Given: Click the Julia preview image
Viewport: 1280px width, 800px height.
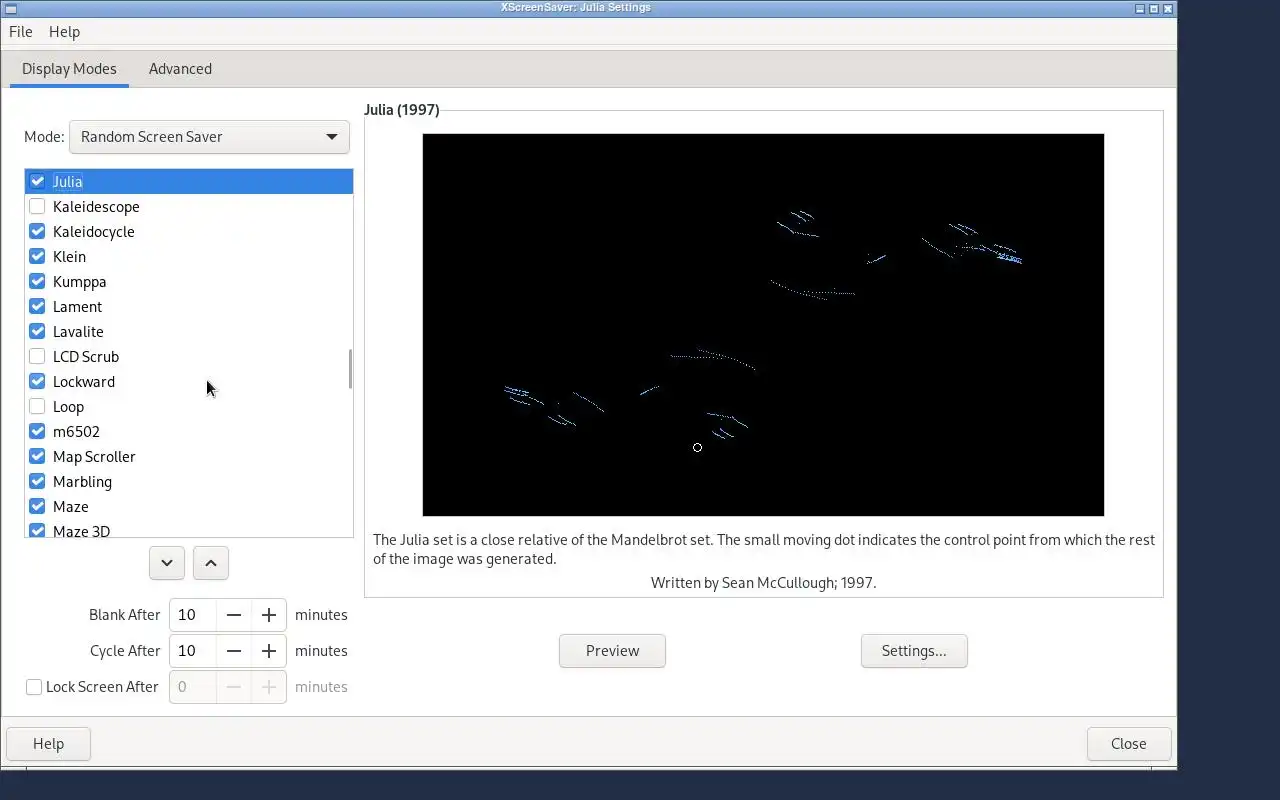Looking at the screenshot, I should pos(763,325).
